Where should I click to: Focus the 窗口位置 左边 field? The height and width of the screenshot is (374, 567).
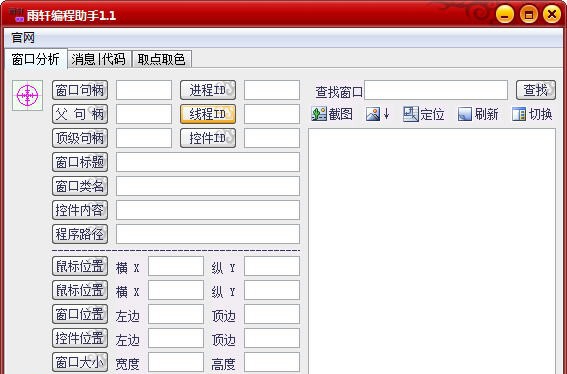pyautogui.click(x=176, y=314)
